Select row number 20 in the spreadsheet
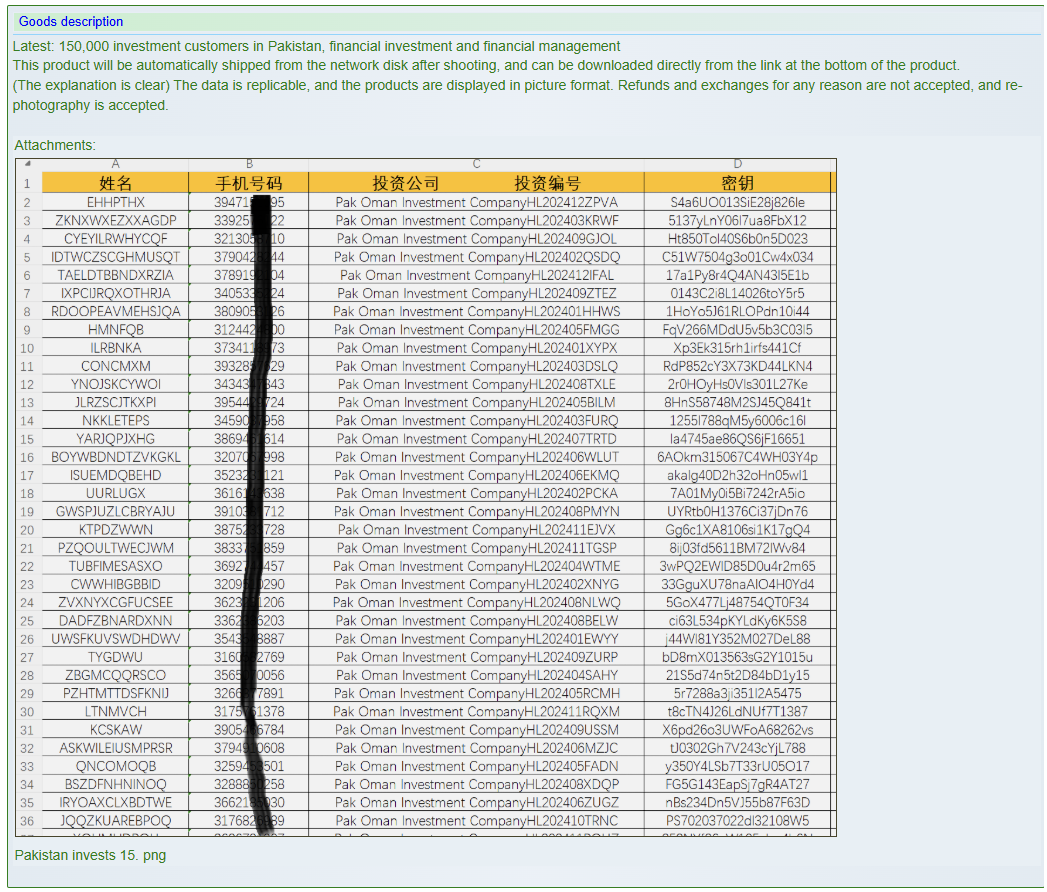Viewport: 1047px width, 892px height. pos(27,530)
